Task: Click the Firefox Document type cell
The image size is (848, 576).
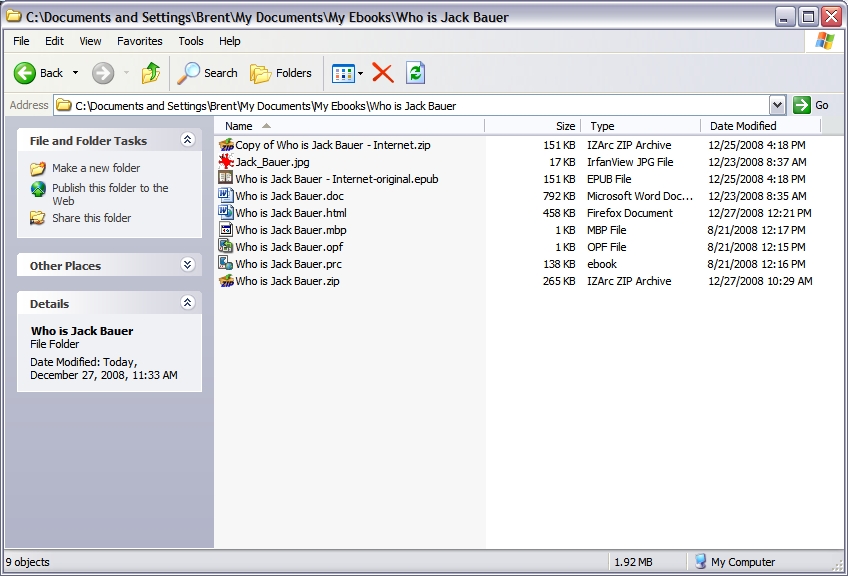Action: [x=630, y=213]
